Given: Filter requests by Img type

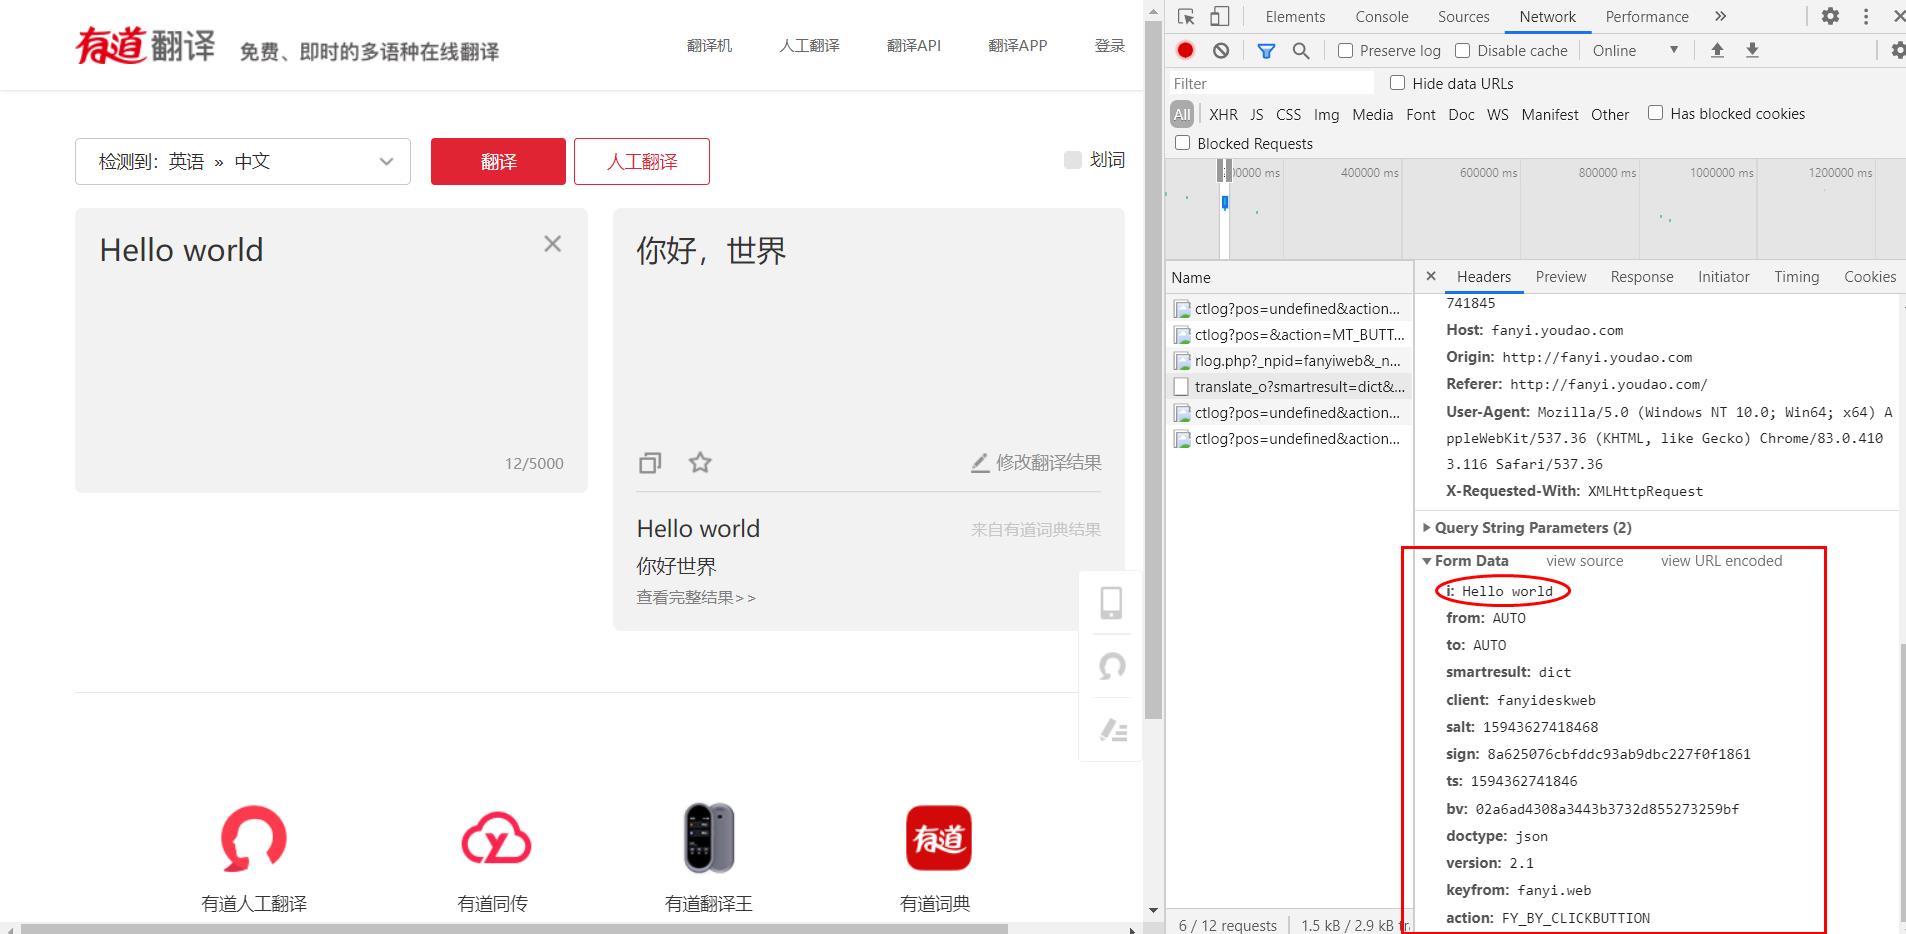Looking at the screenshot, I should point(1326,115).
